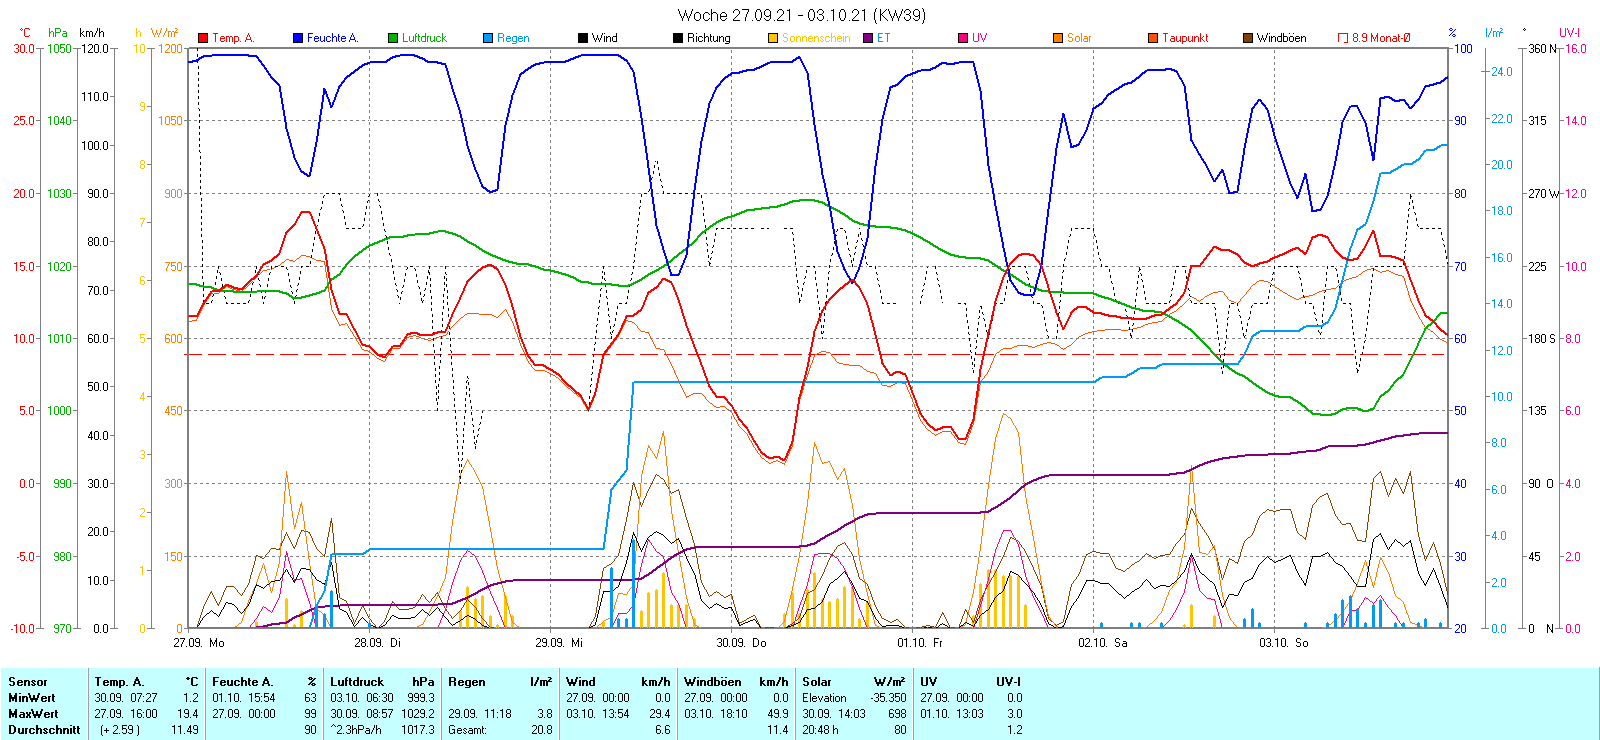The height and width of the screenshot is (740, 1600).
Task: Select the 'Sonnenschein' legend label
Action: point(816,38)
